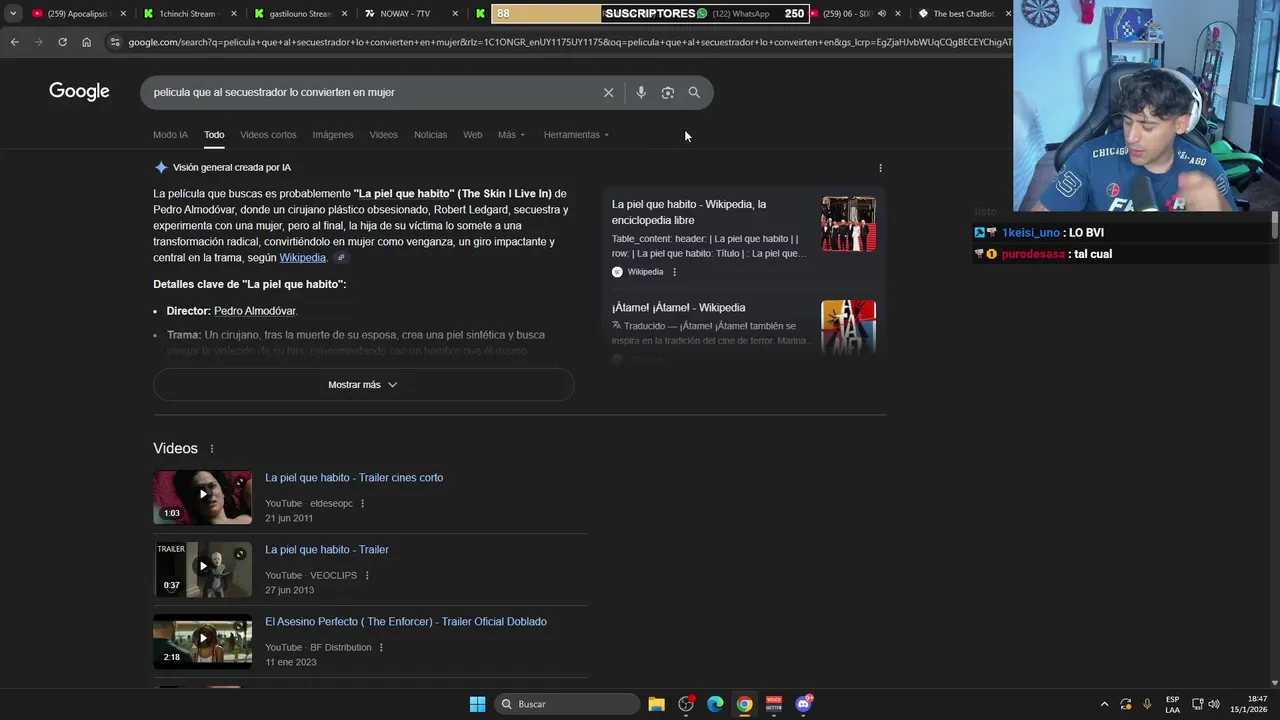1280x720 pixels.
Task: Play the 1:03 trailer thumbnail
Action: pos(203,497)
